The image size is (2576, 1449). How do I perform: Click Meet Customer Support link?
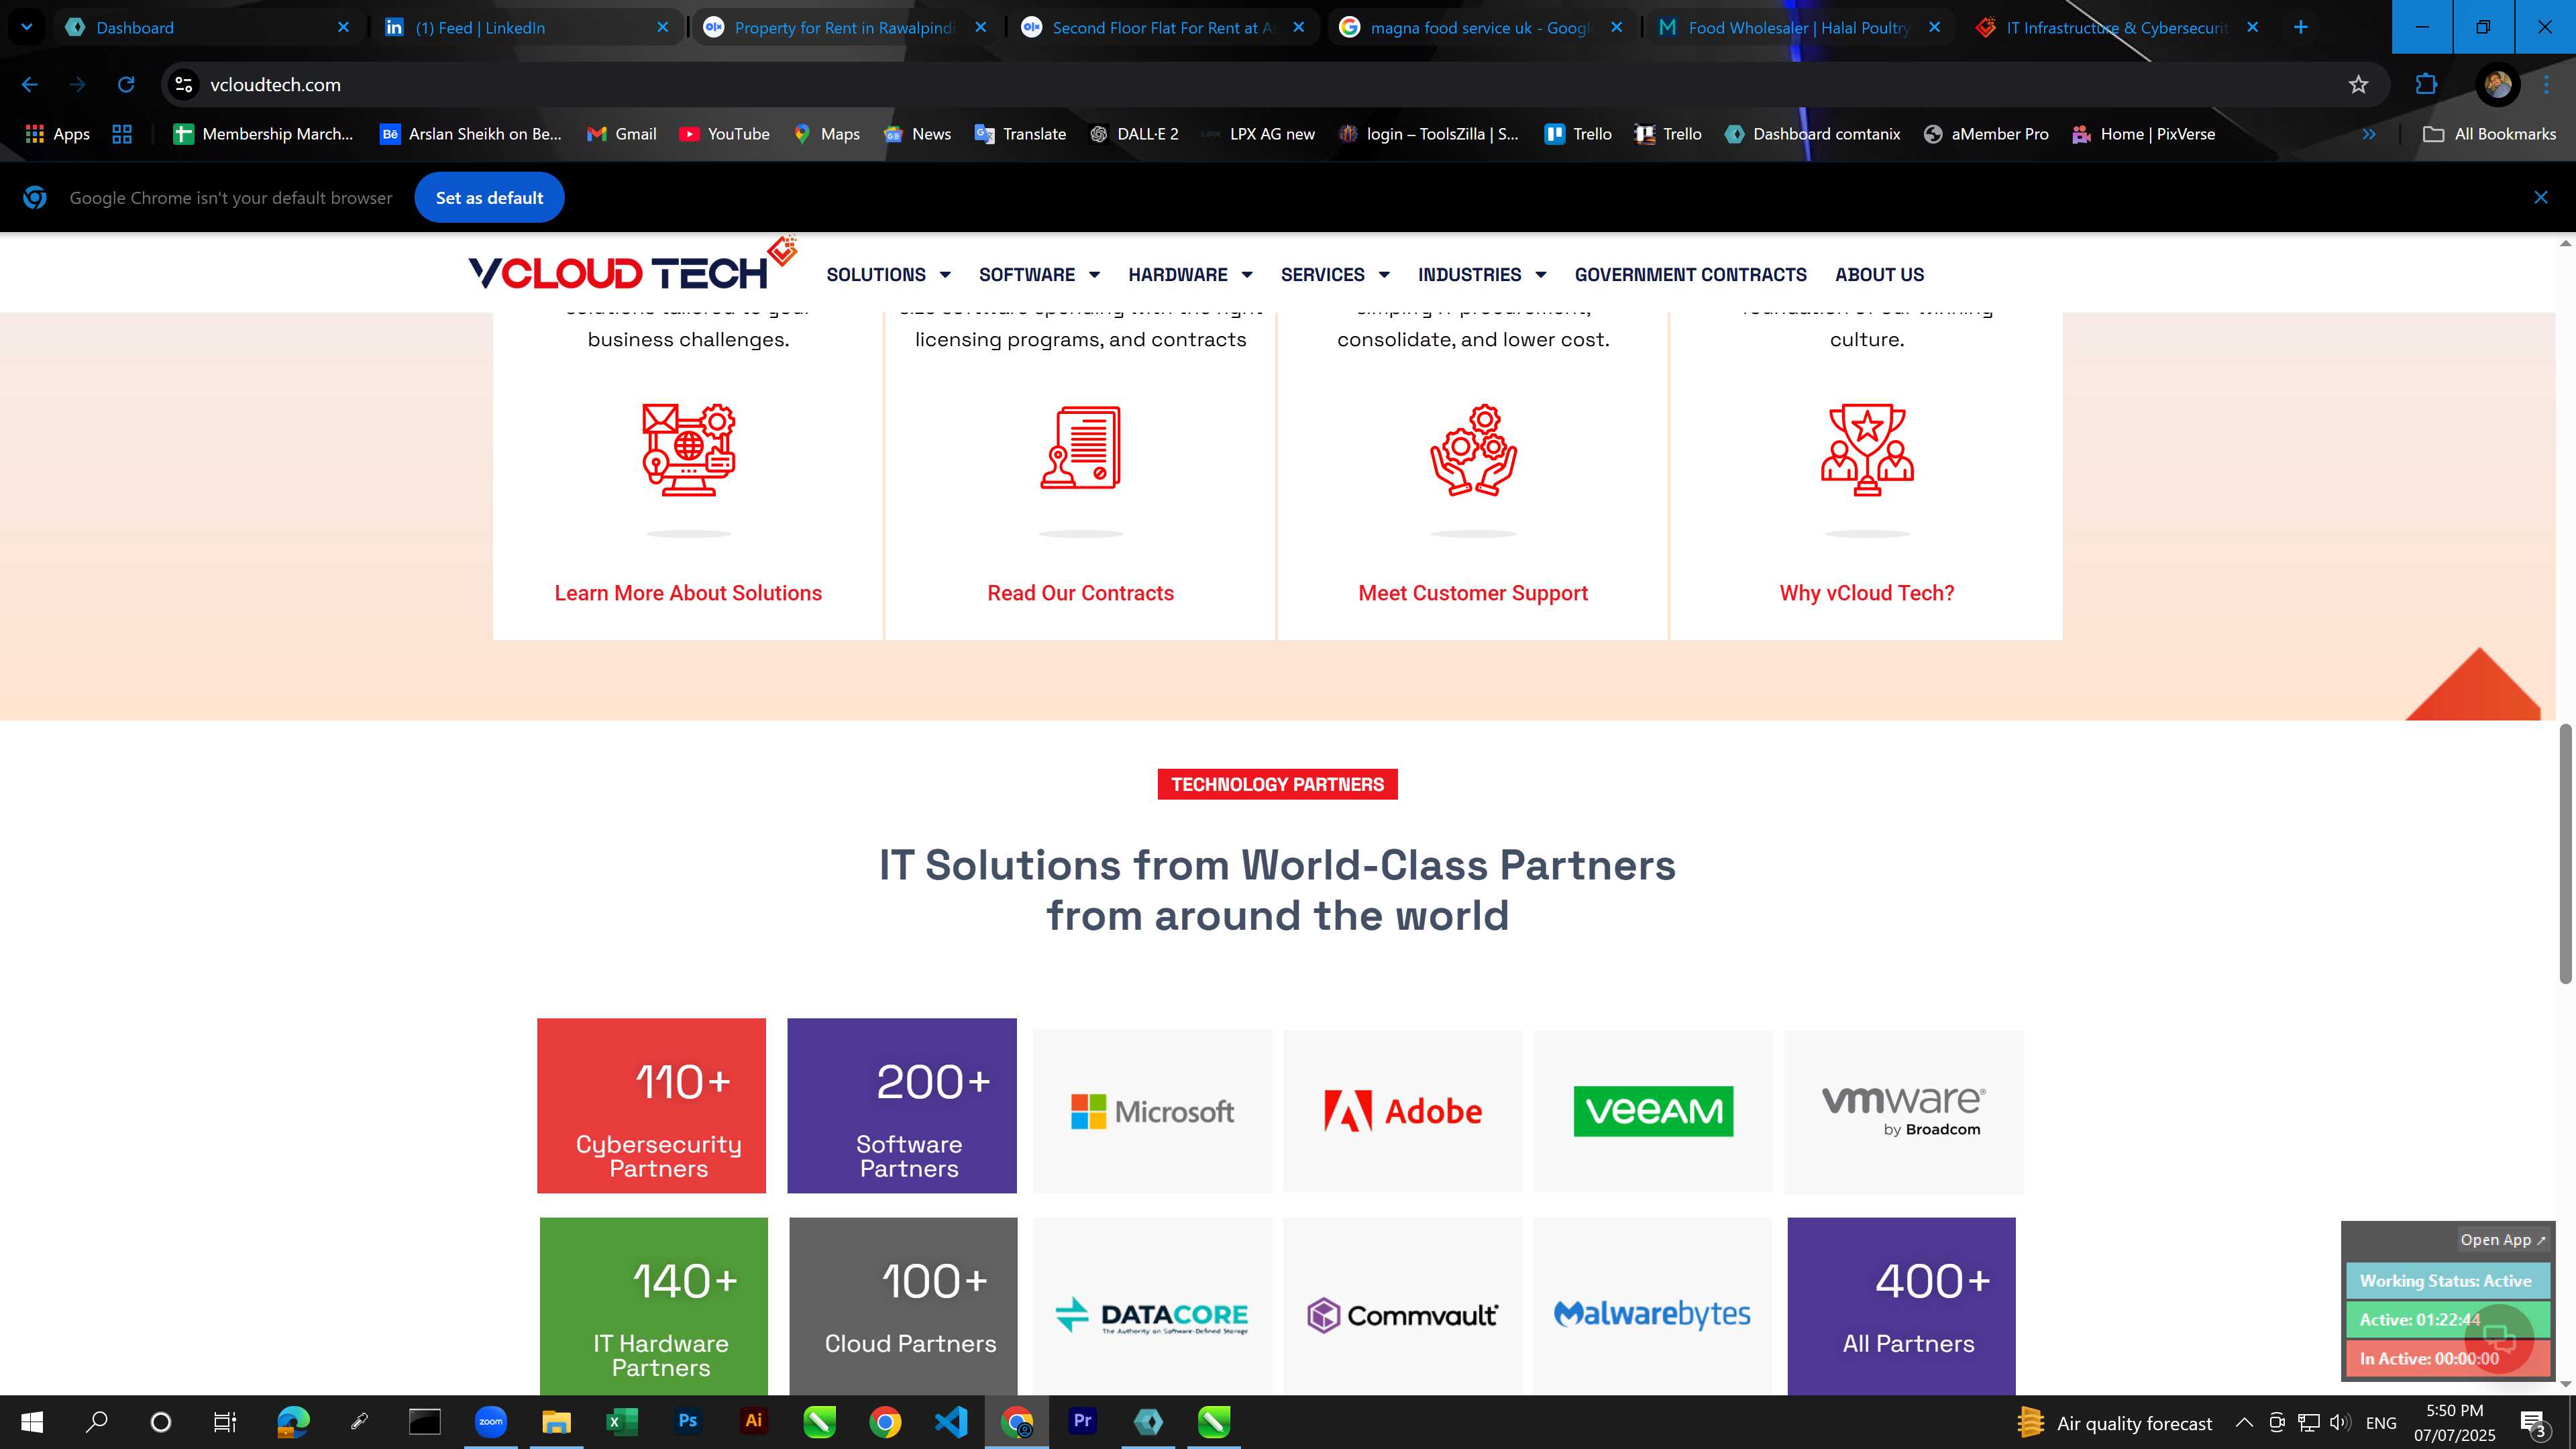(x=1473, y=593)
